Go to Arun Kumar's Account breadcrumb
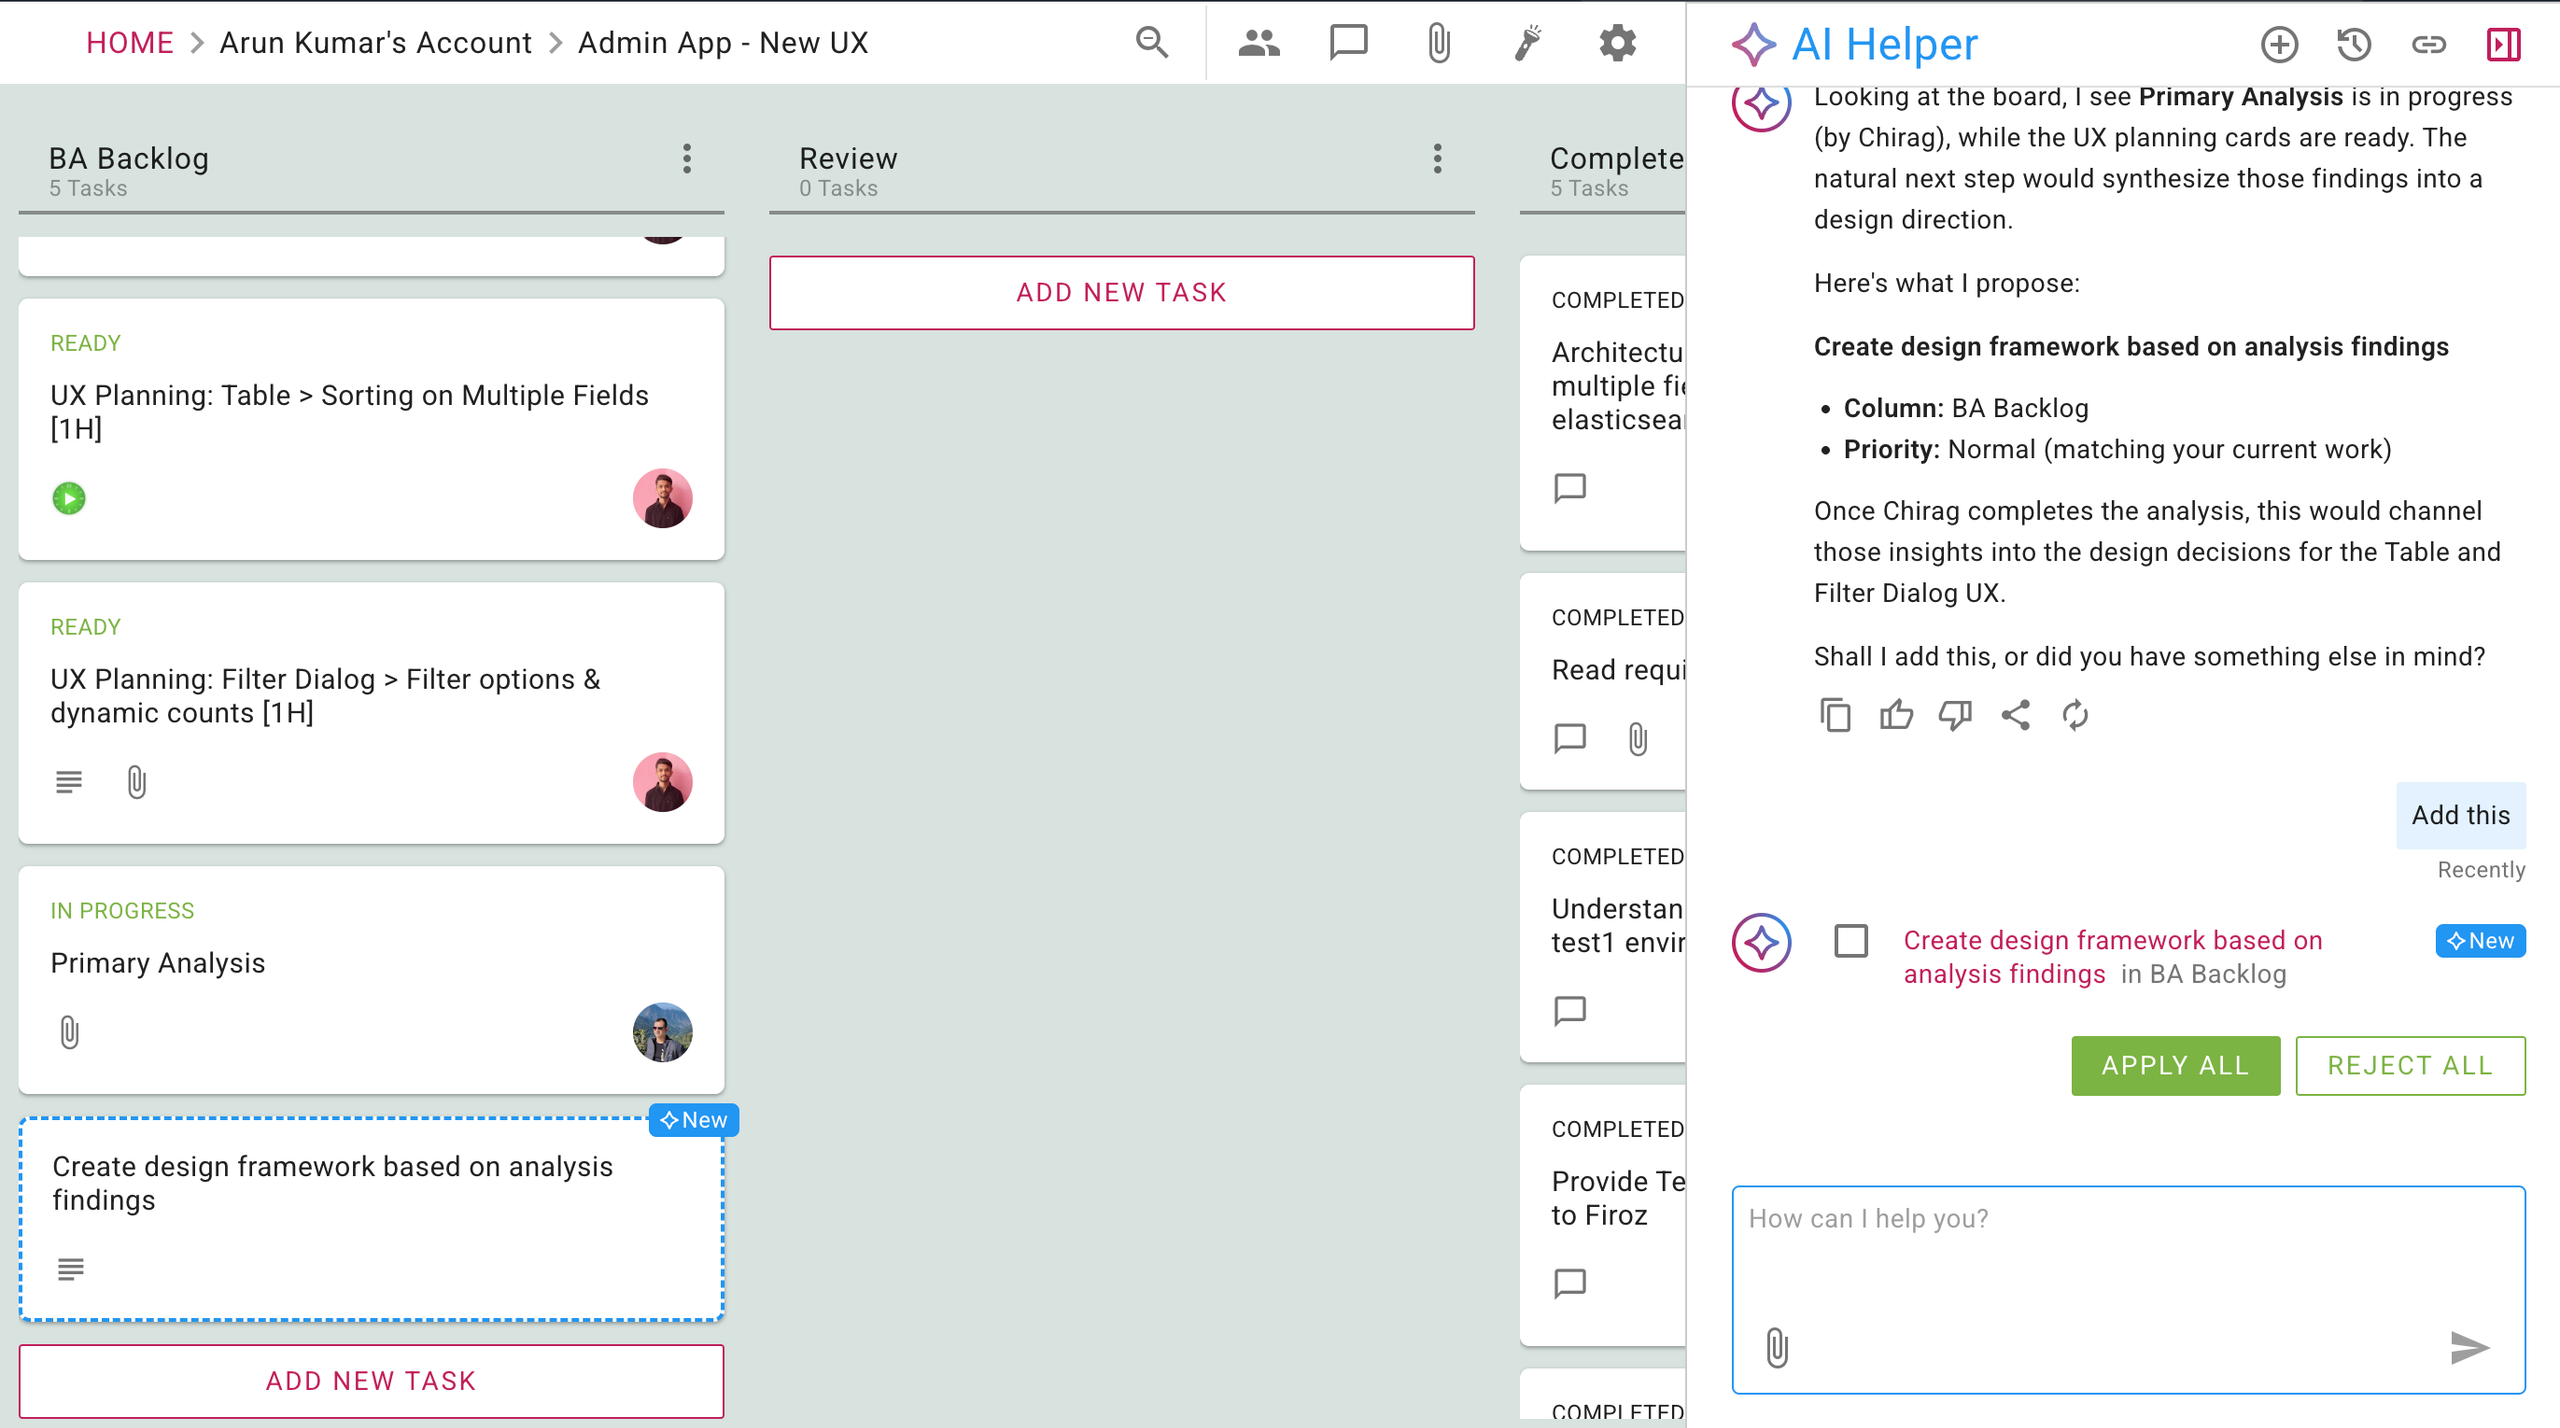Image resolution: width=2560 pixels, height=1428 pixels. point(375,43)
